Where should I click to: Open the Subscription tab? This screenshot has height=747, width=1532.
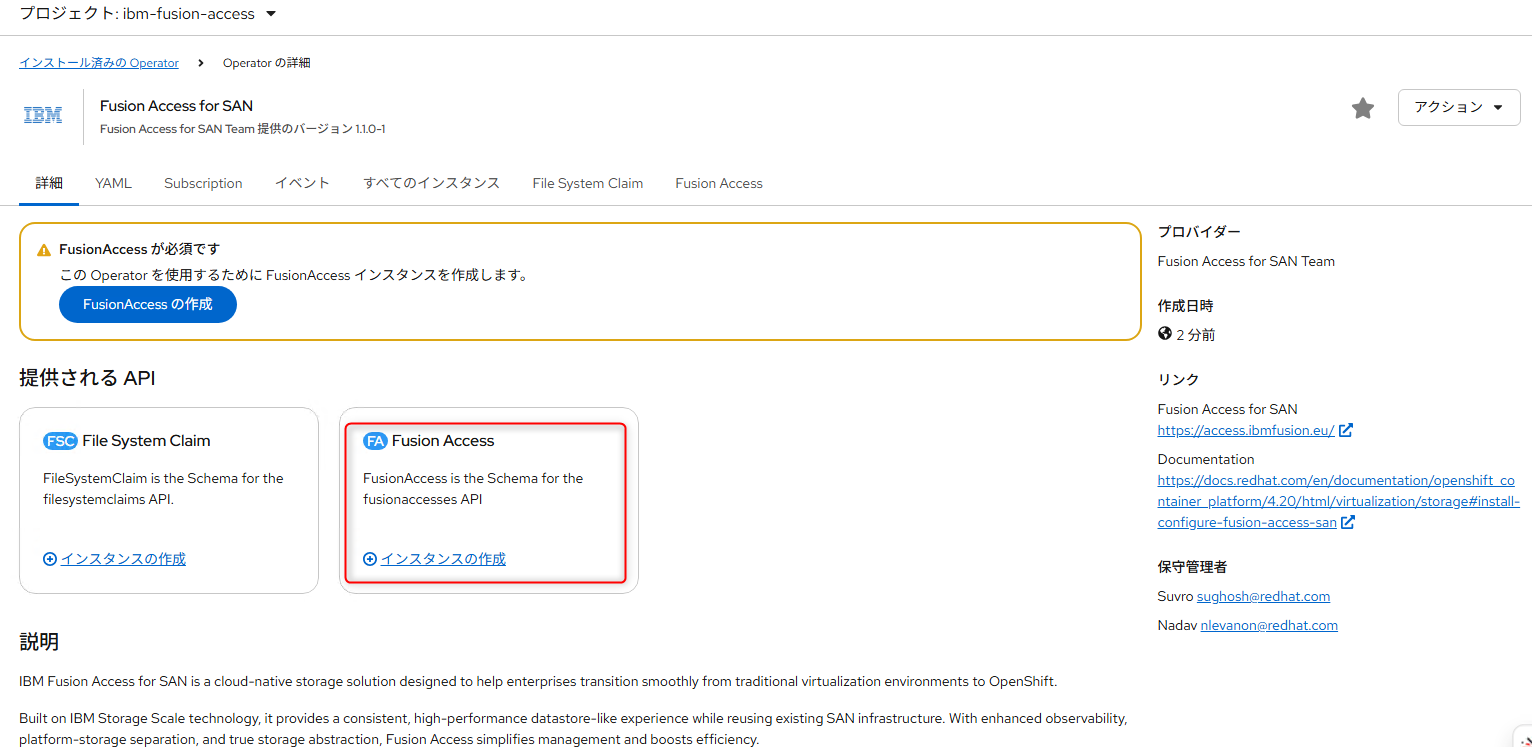203,183
